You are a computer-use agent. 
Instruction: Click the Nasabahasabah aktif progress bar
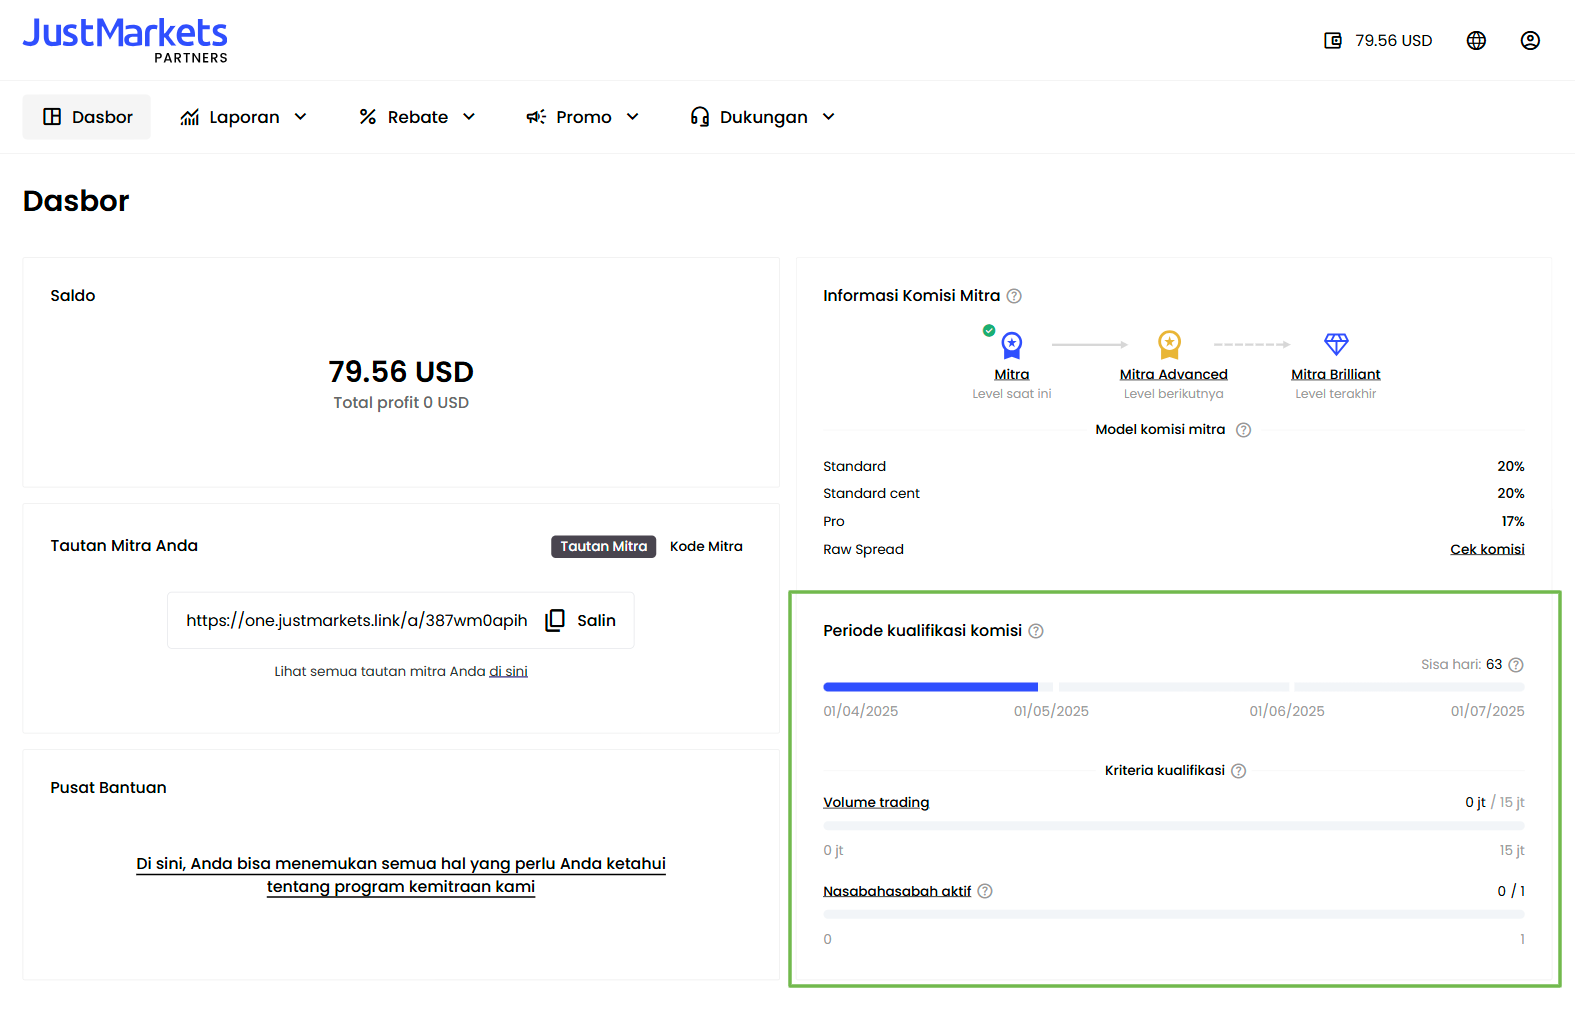click(x=1174, y=915)
